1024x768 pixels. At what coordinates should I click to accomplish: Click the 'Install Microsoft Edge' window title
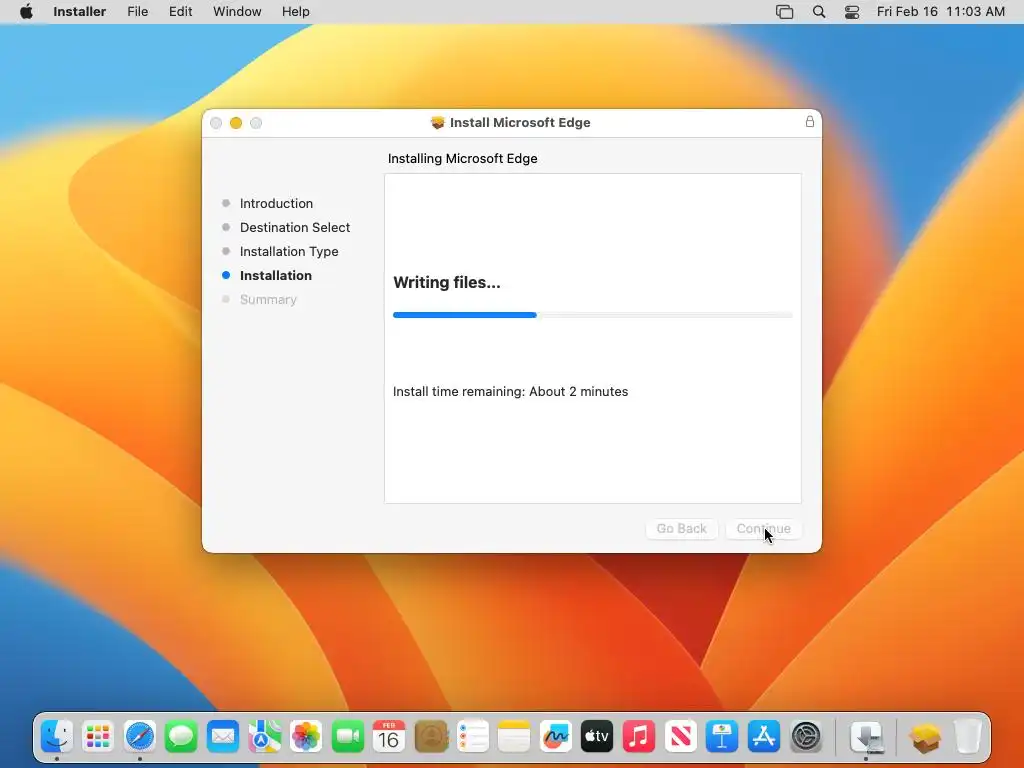[520, 123]
